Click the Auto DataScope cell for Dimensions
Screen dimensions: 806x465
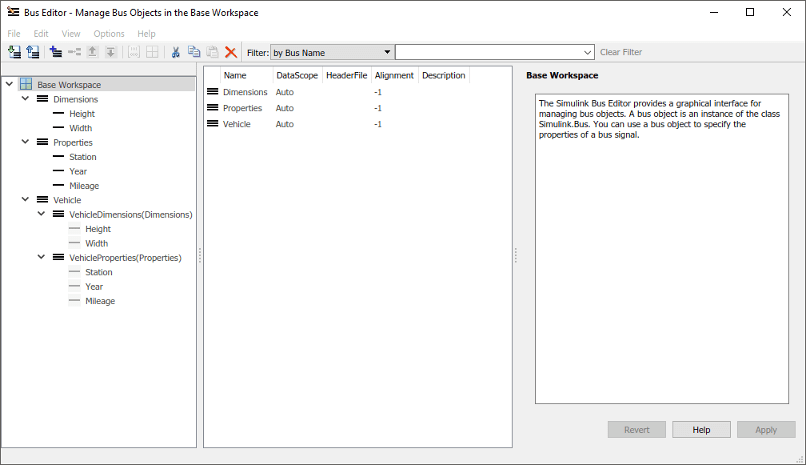click(x=285, y=92)
